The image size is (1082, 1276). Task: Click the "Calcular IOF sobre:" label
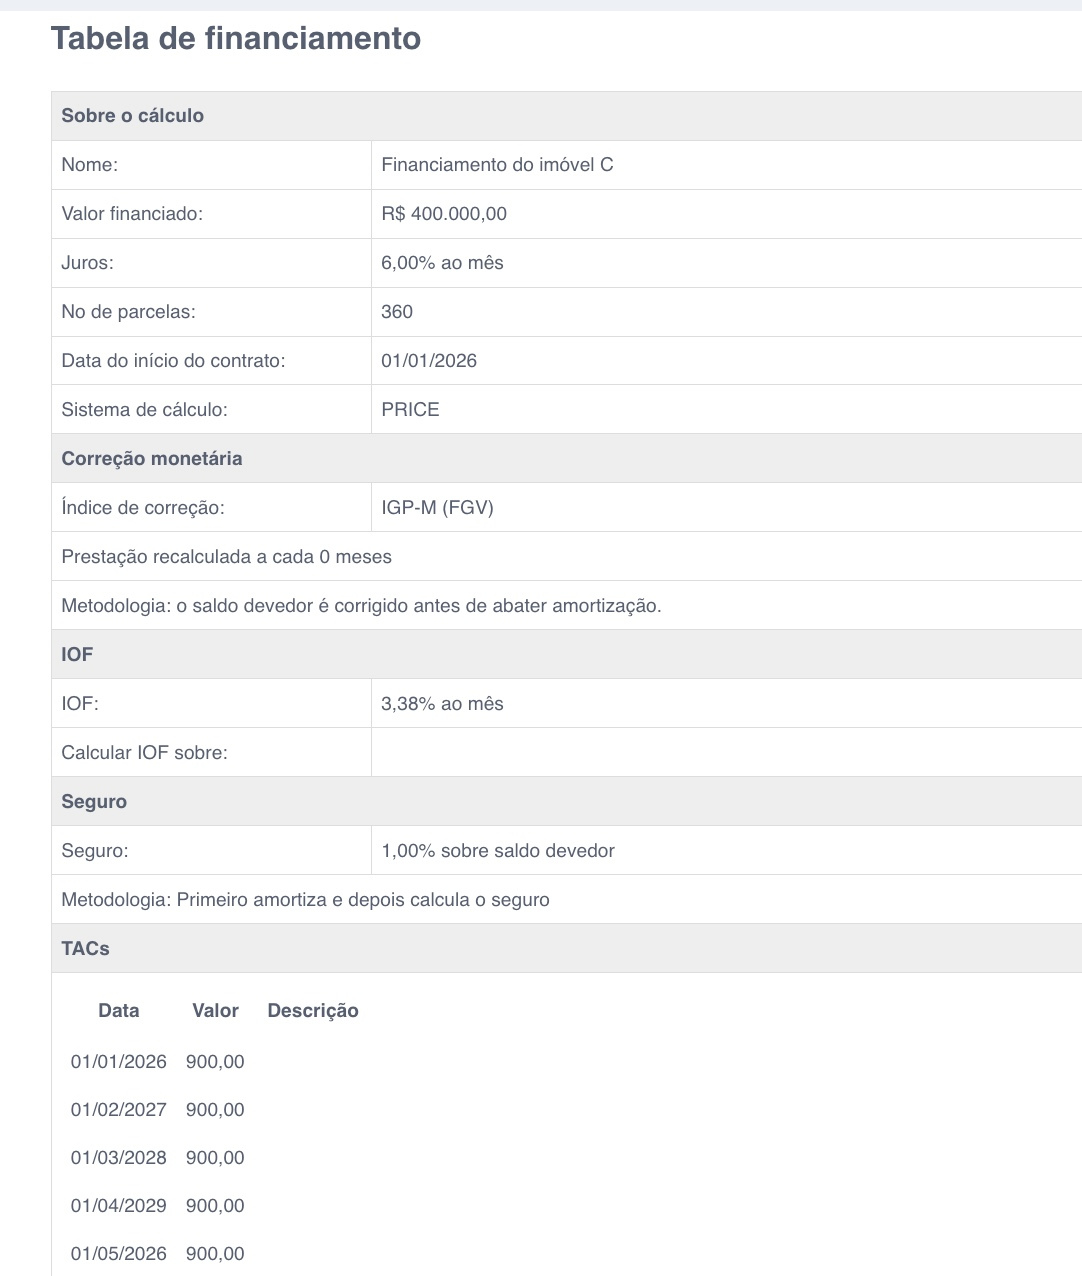coord(145,753)
